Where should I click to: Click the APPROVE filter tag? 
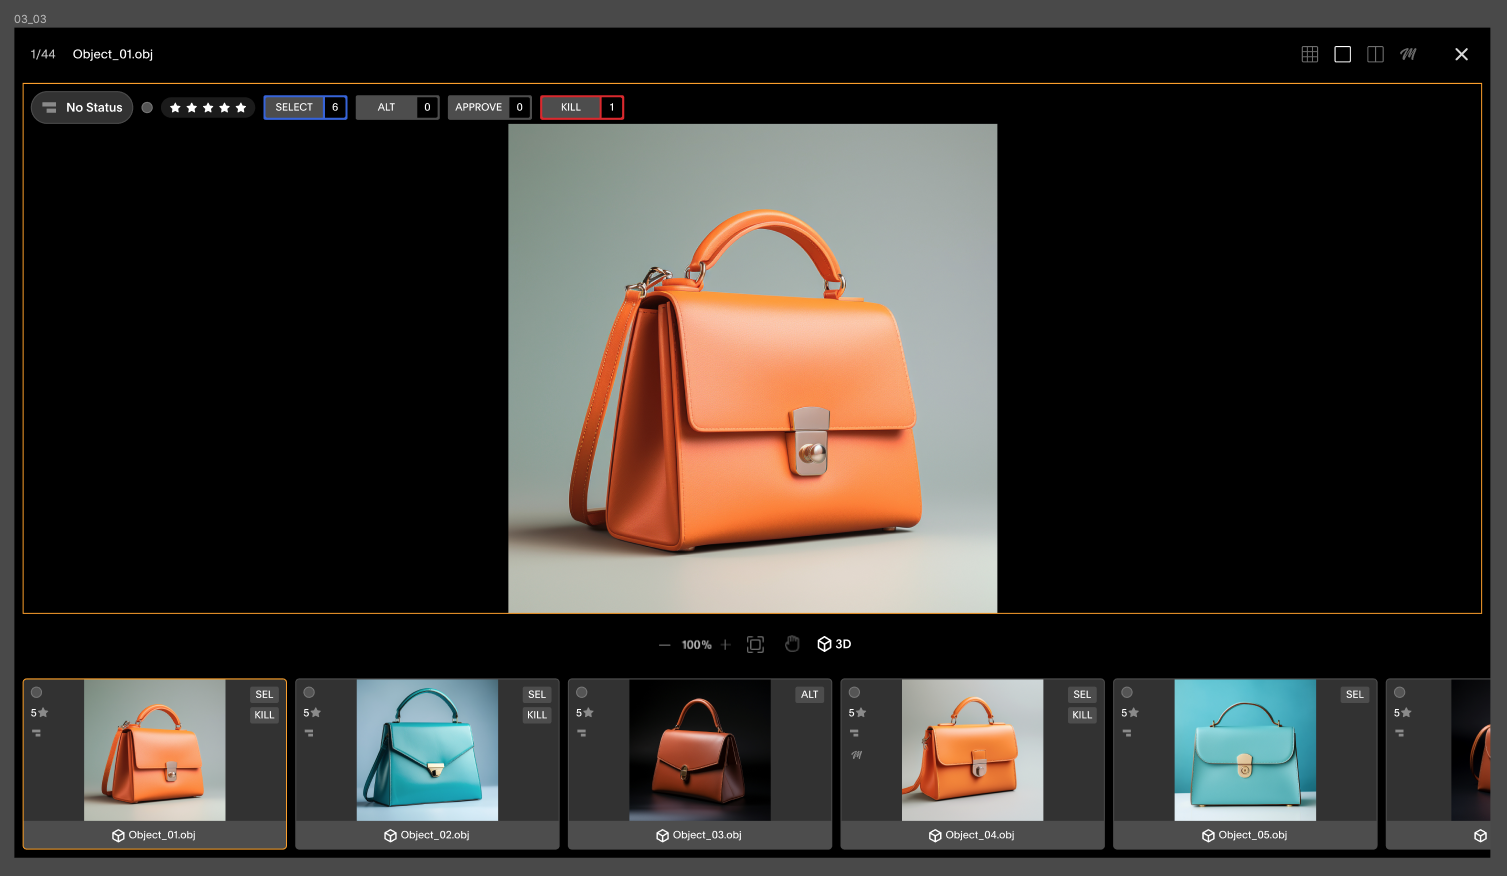pyautogui.click(x=478, y=107)
